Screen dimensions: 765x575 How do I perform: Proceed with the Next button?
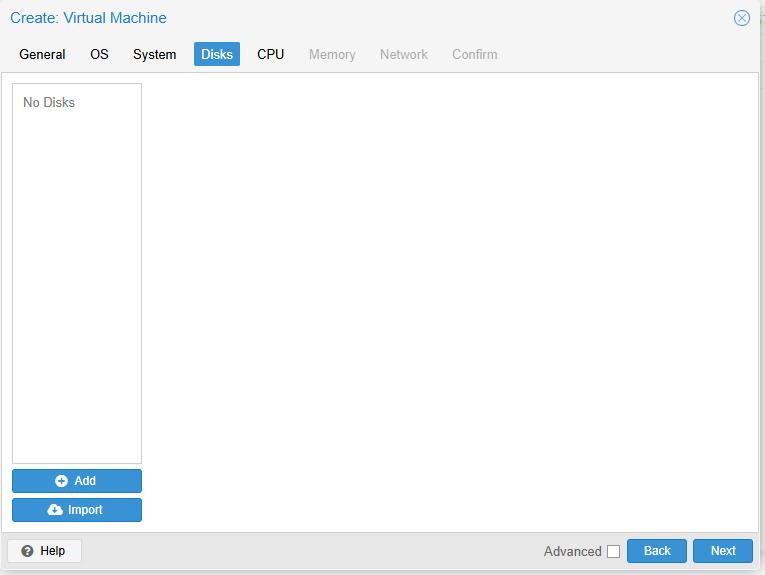[x=723, y=551]
